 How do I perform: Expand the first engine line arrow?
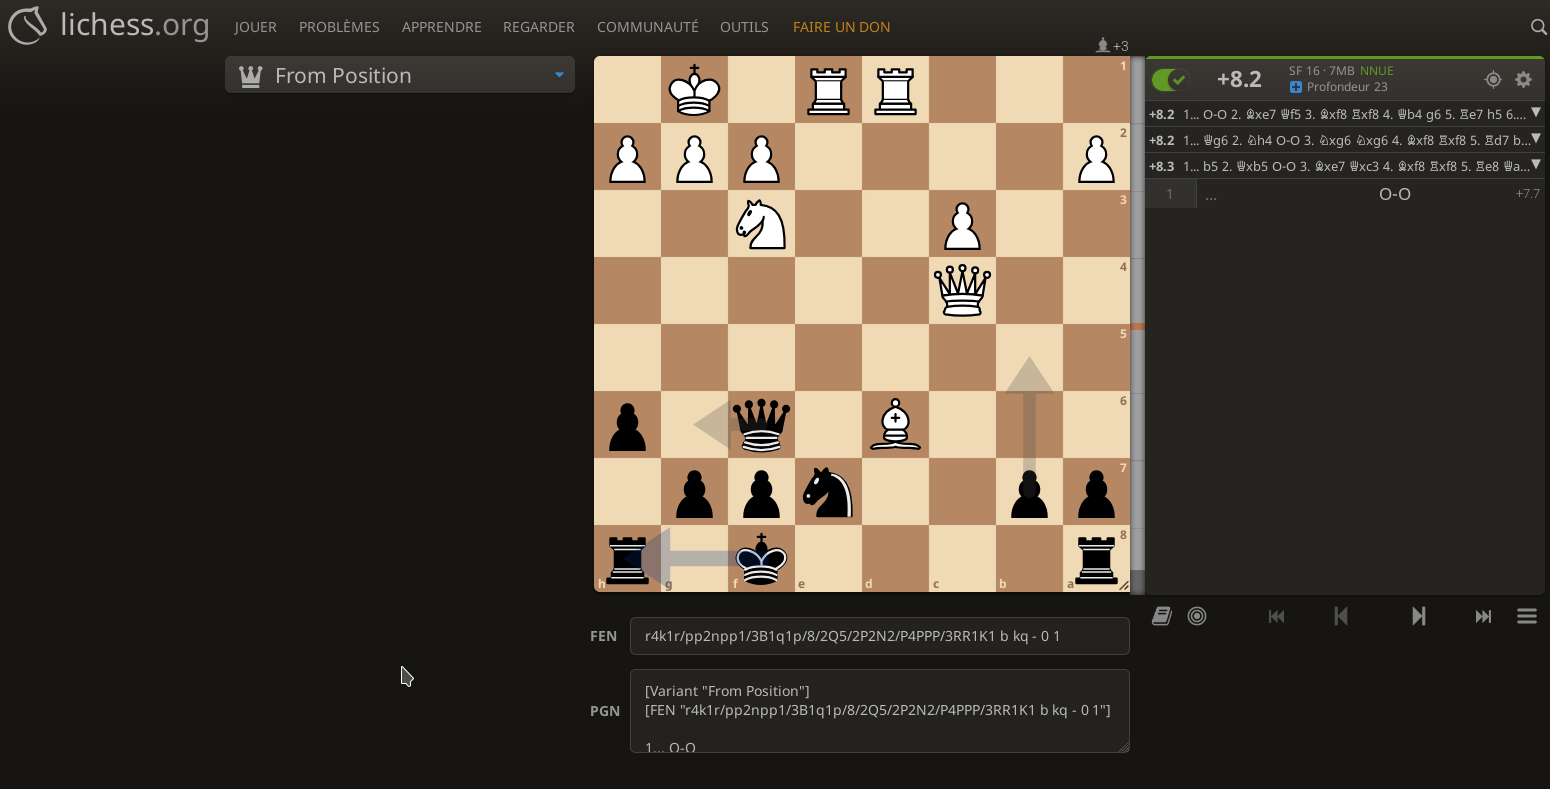1536,114
